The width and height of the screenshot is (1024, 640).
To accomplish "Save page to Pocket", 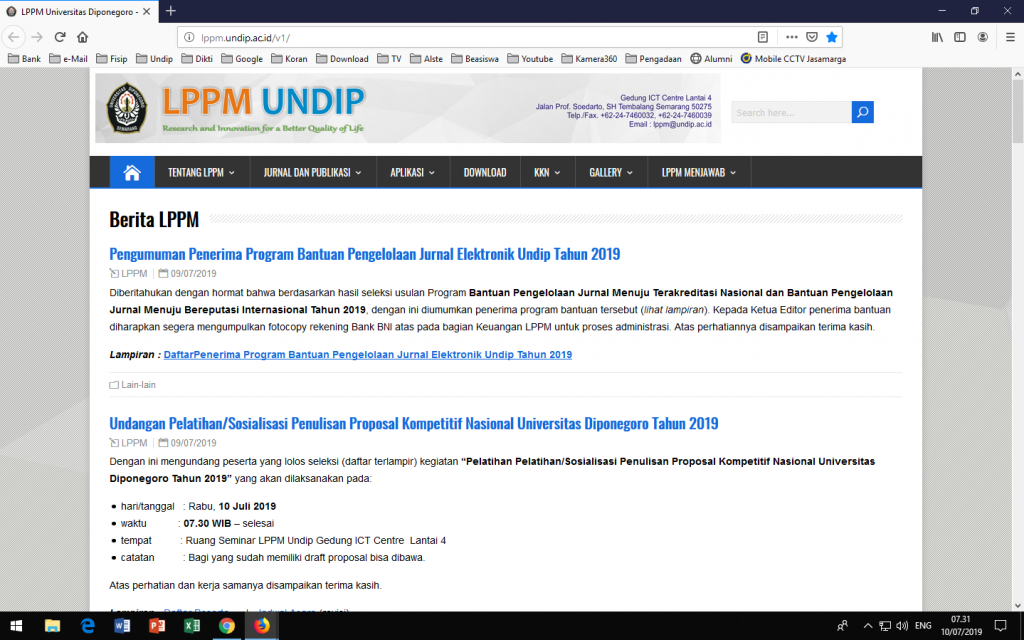I will (812, 37).
